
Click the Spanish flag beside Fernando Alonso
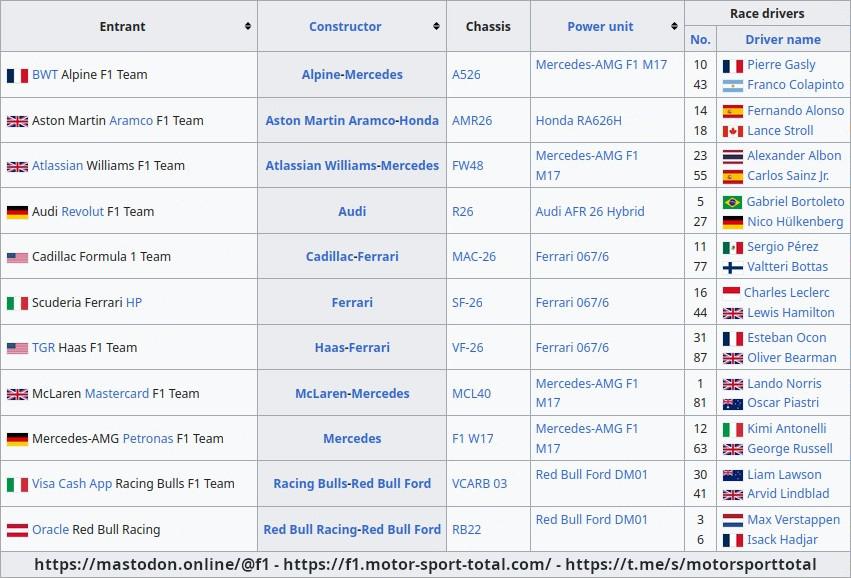pos(732,111)
